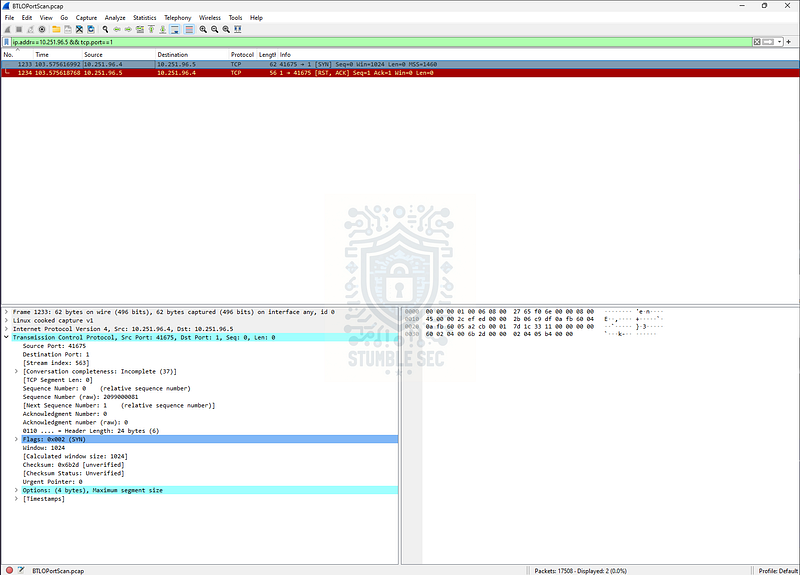Toggle auto-scroll during live capture

(x=174, y=30)
